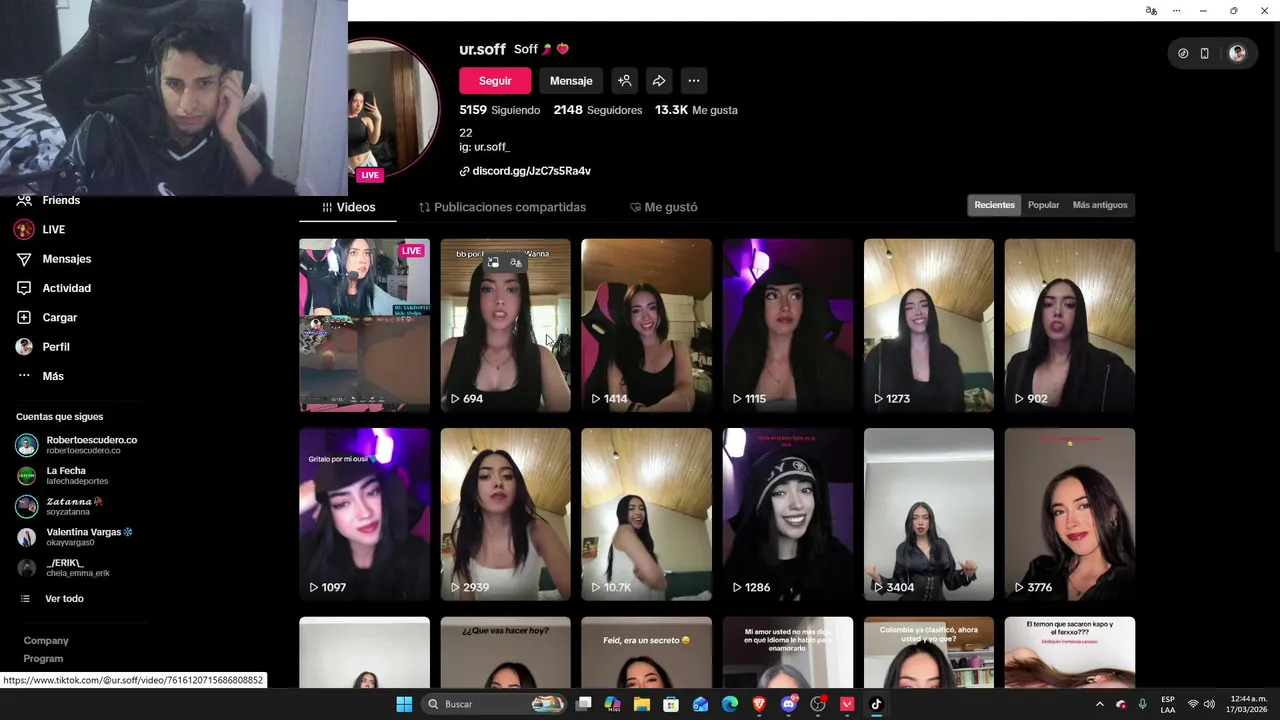Switch to Publicaciones compartidas tab
The image size is (1280, 720).
[502, 207]
